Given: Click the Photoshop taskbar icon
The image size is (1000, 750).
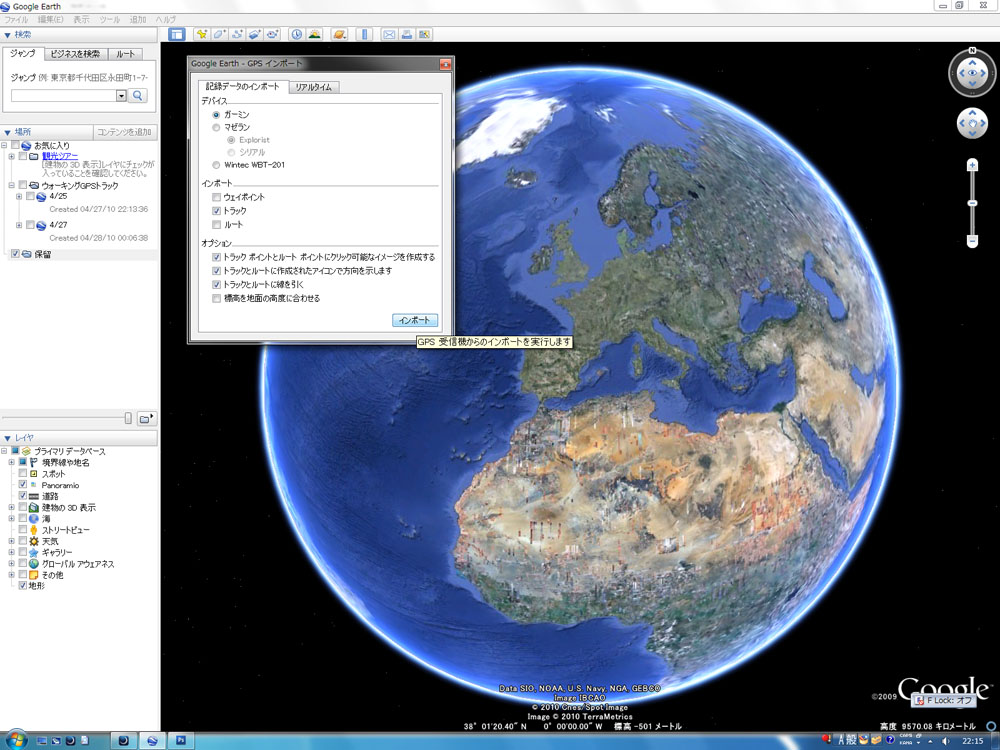Looking at the screenshot, I should 181,740.
